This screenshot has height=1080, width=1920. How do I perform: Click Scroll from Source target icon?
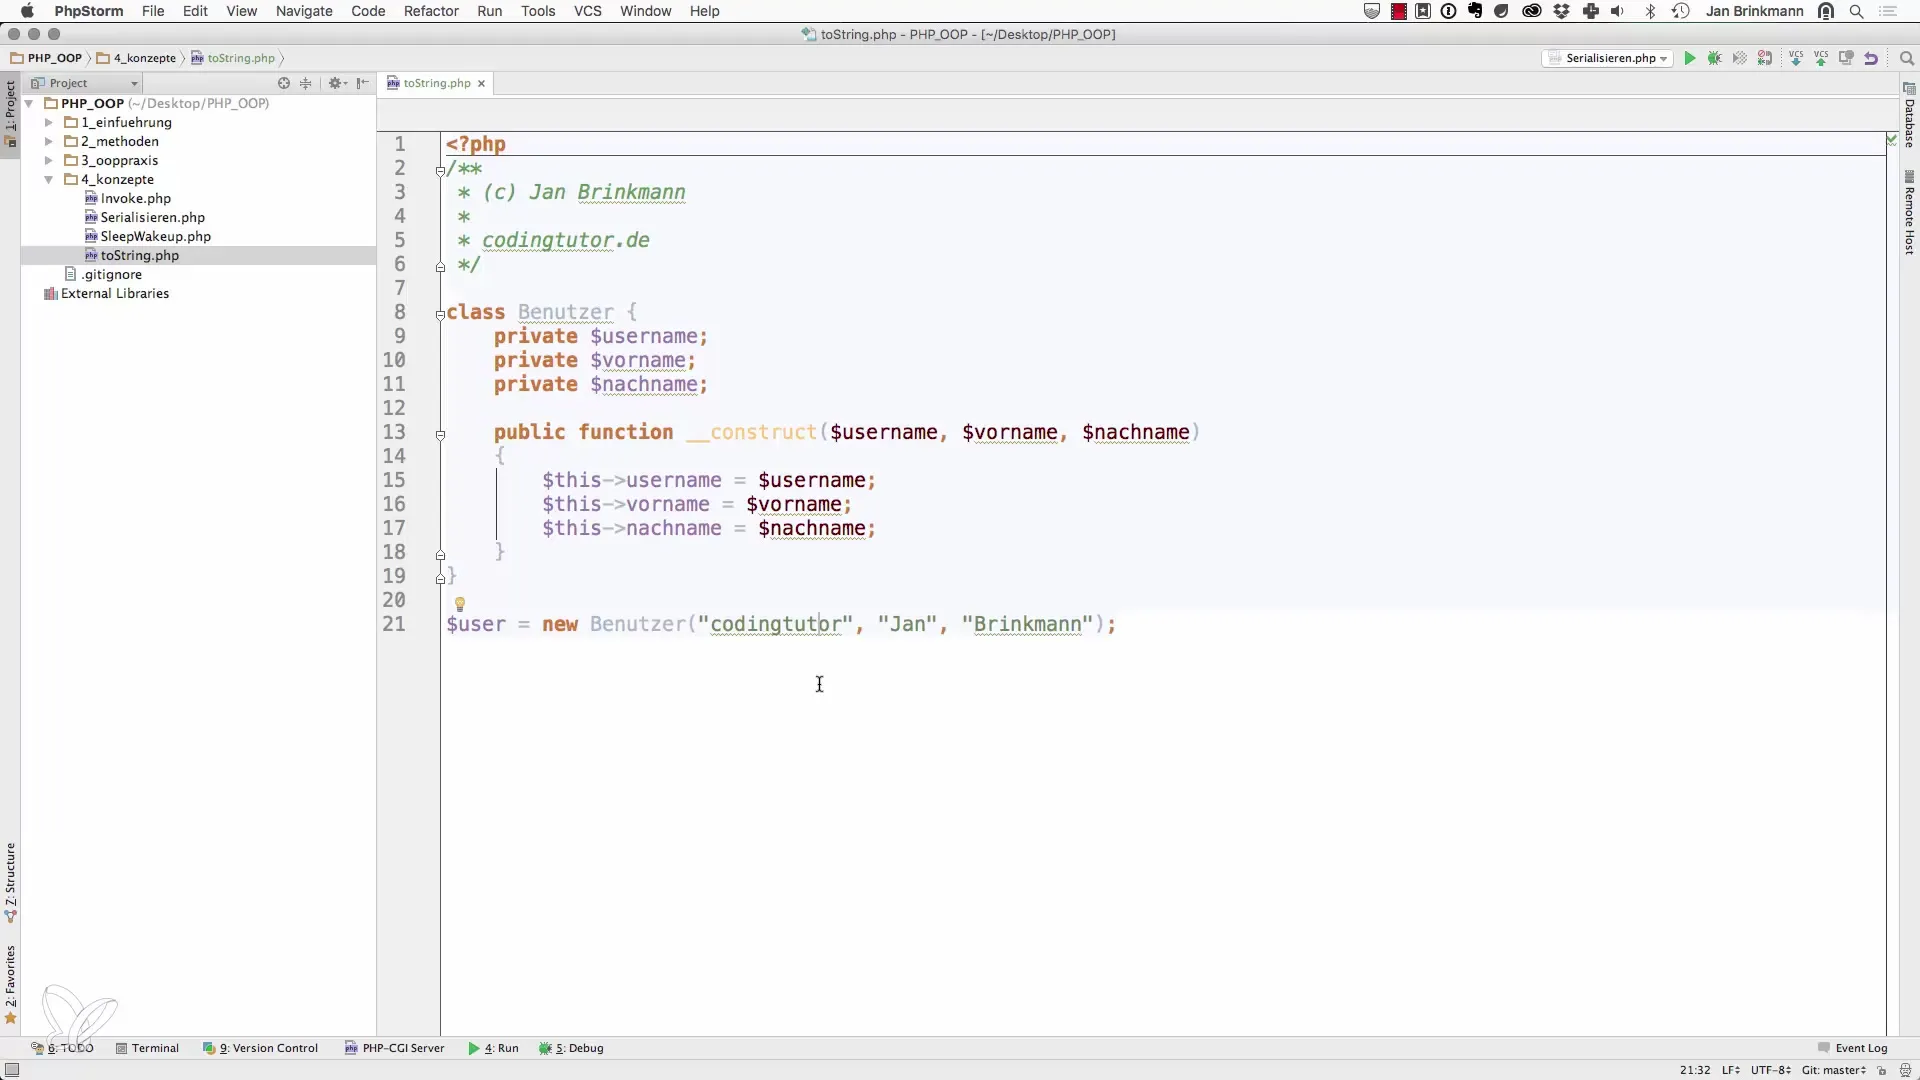[284, 83]
